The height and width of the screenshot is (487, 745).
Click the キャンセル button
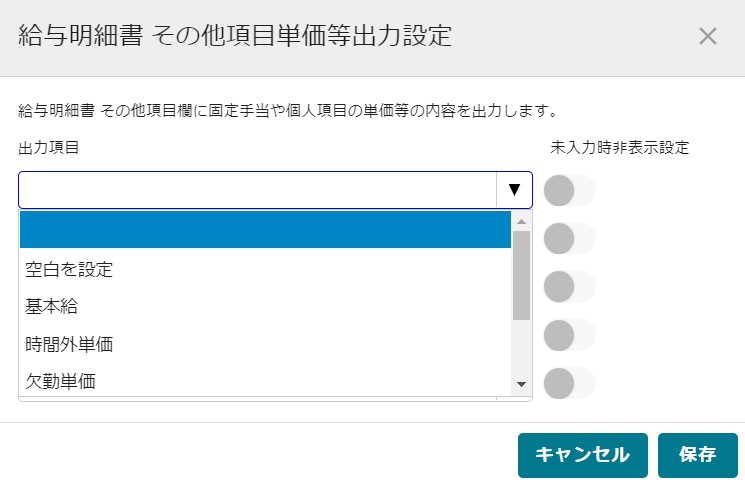click(x=583, y=455)
